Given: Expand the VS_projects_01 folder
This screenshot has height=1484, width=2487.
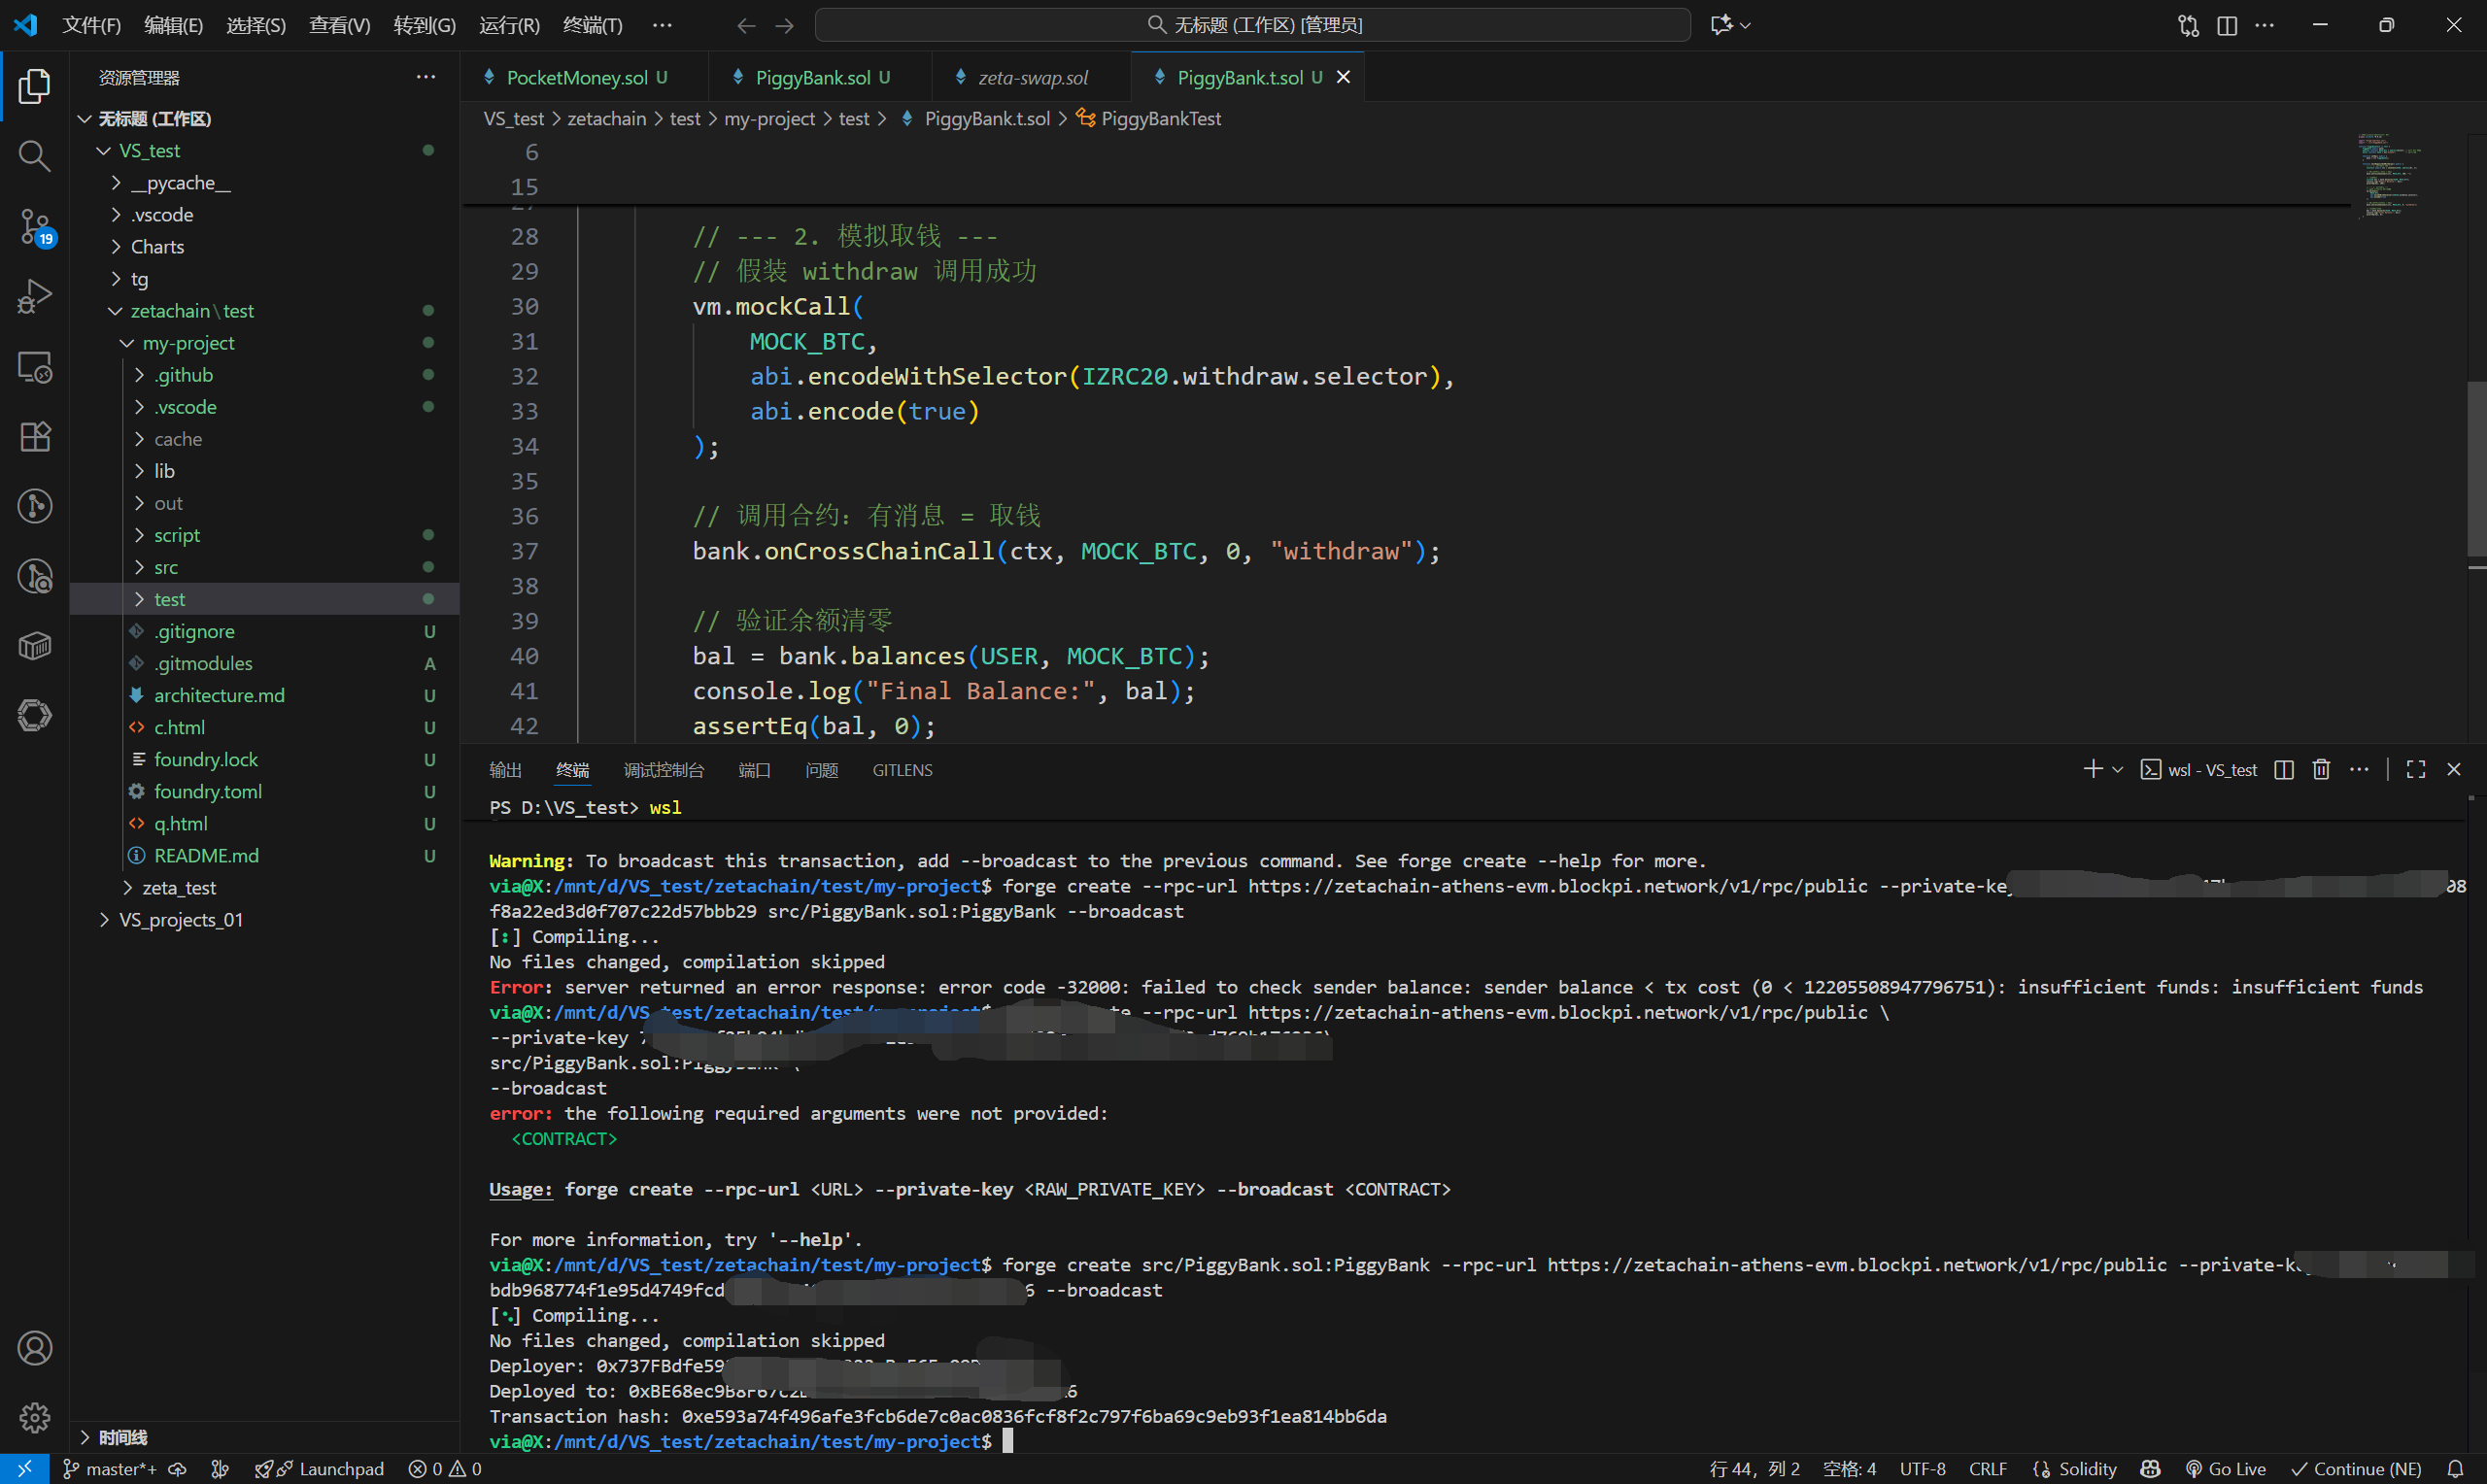Looking at the screenshot, I should coord(180,920).
